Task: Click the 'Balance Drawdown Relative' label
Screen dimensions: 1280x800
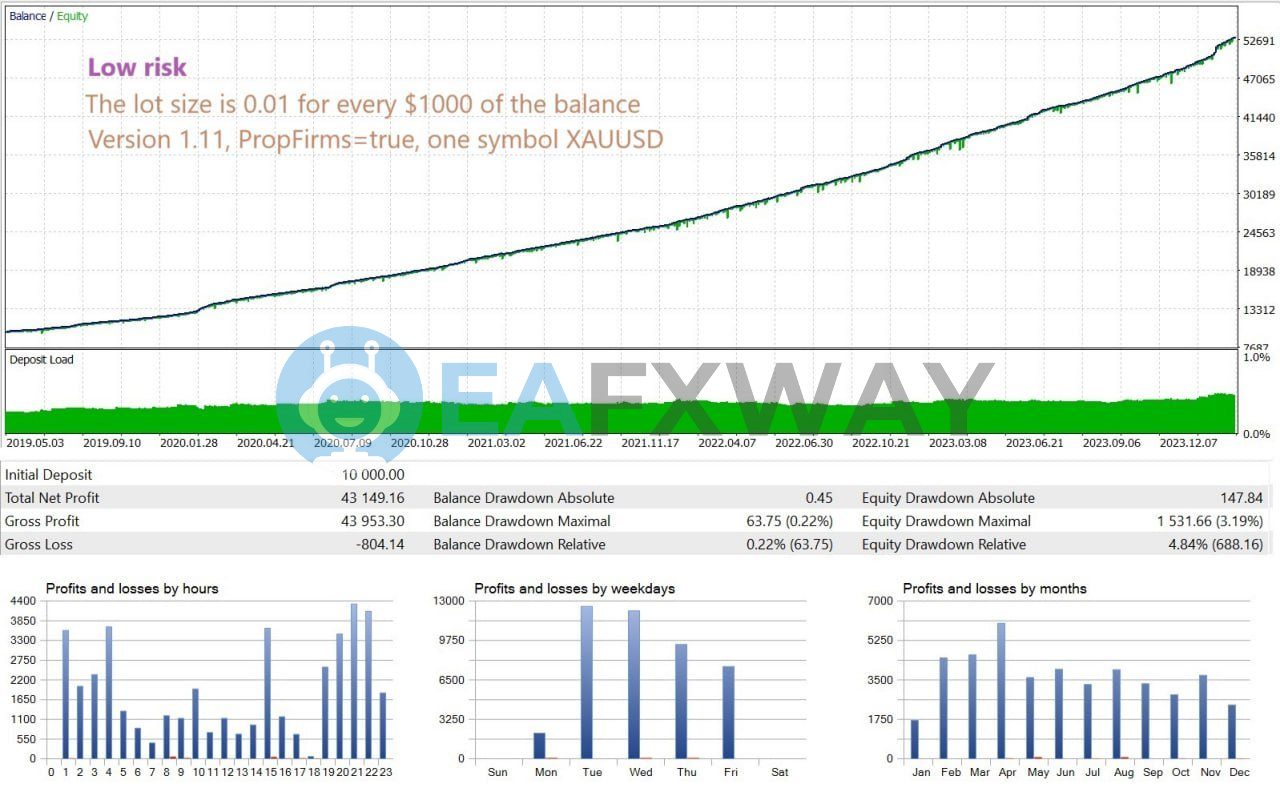Action: pyautogui.click(x=519, y=545)
